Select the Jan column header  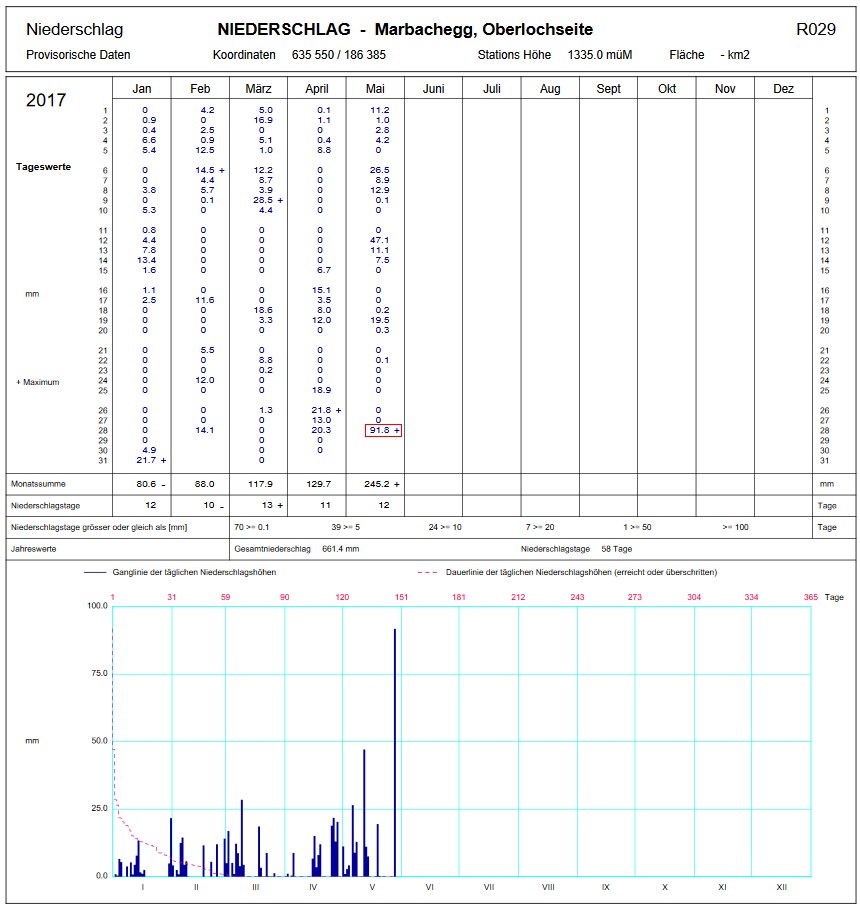tap(142, 89)
